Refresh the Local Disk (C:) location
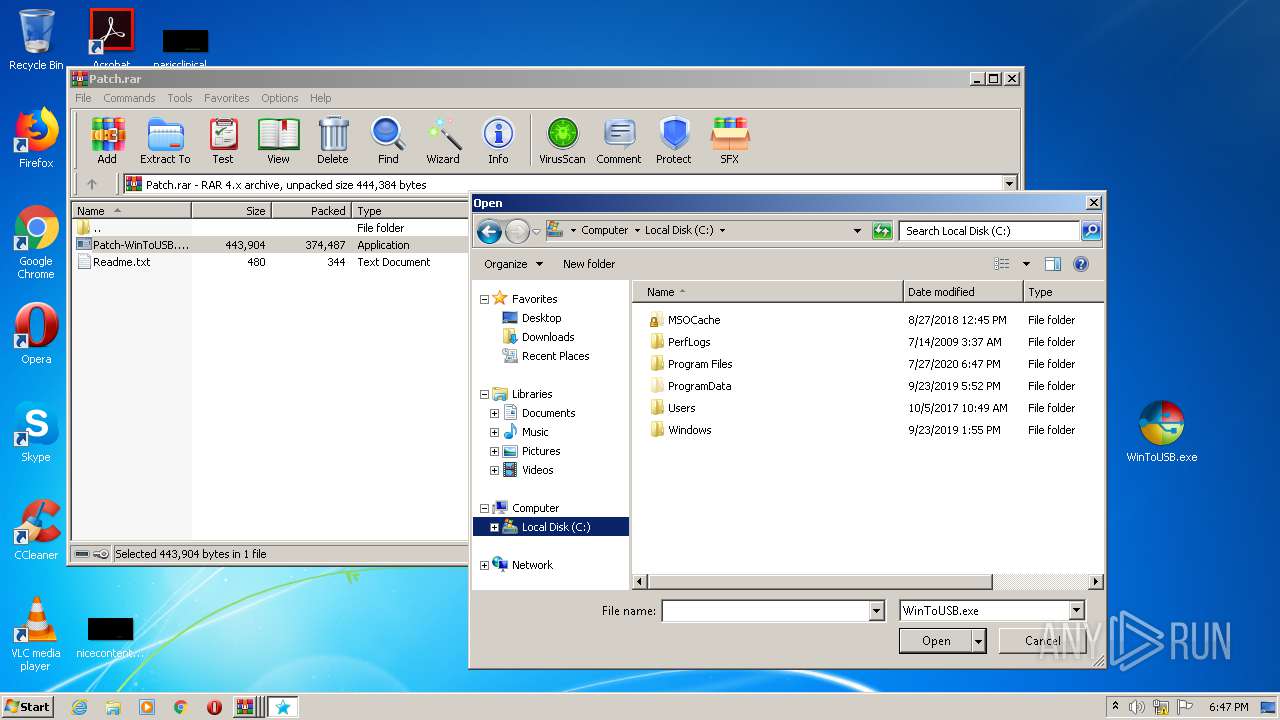Screen dimensions: 1280x720 [x=881, y=231]
